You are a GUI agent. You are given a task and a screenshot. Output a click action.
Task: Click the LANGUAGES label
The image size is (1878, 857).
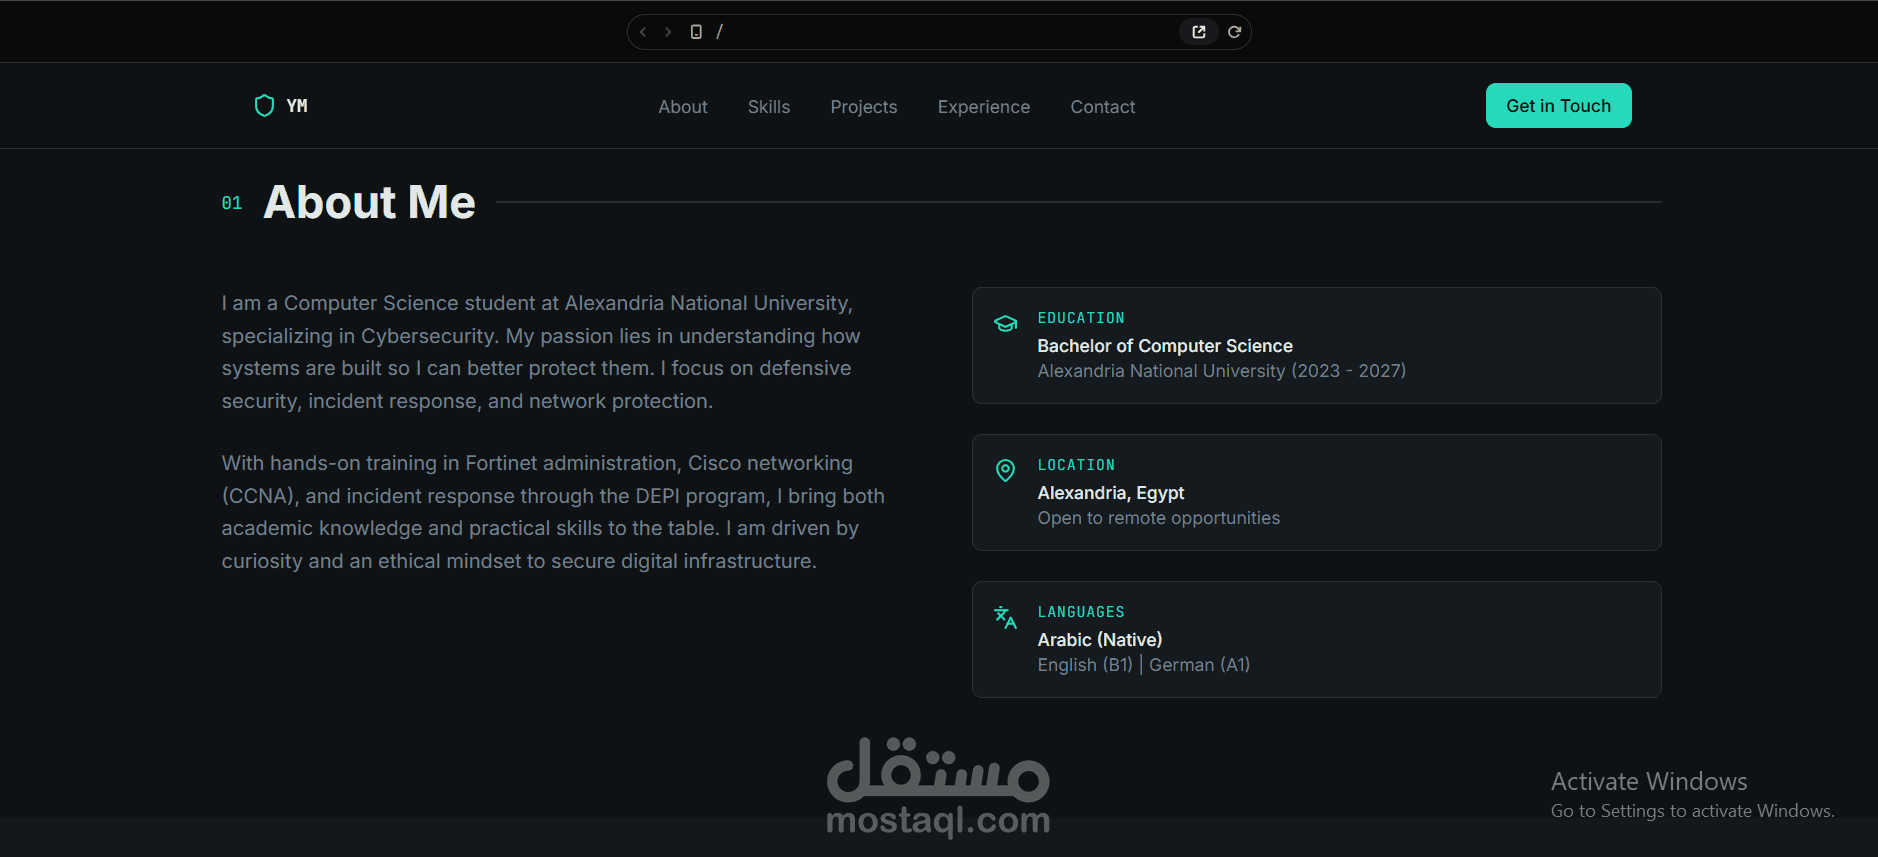(1081, 612)
